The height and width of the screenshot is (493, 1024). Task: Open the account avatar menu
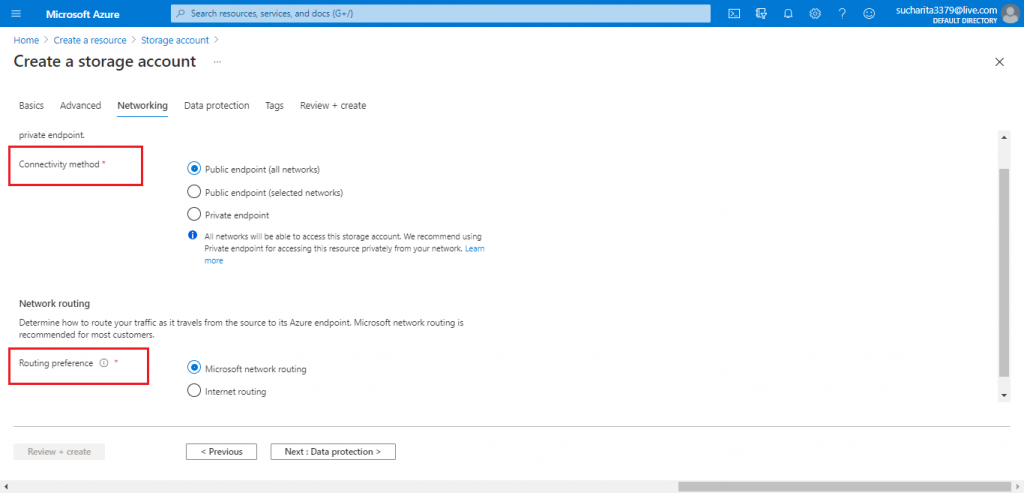pos(1010,14)
